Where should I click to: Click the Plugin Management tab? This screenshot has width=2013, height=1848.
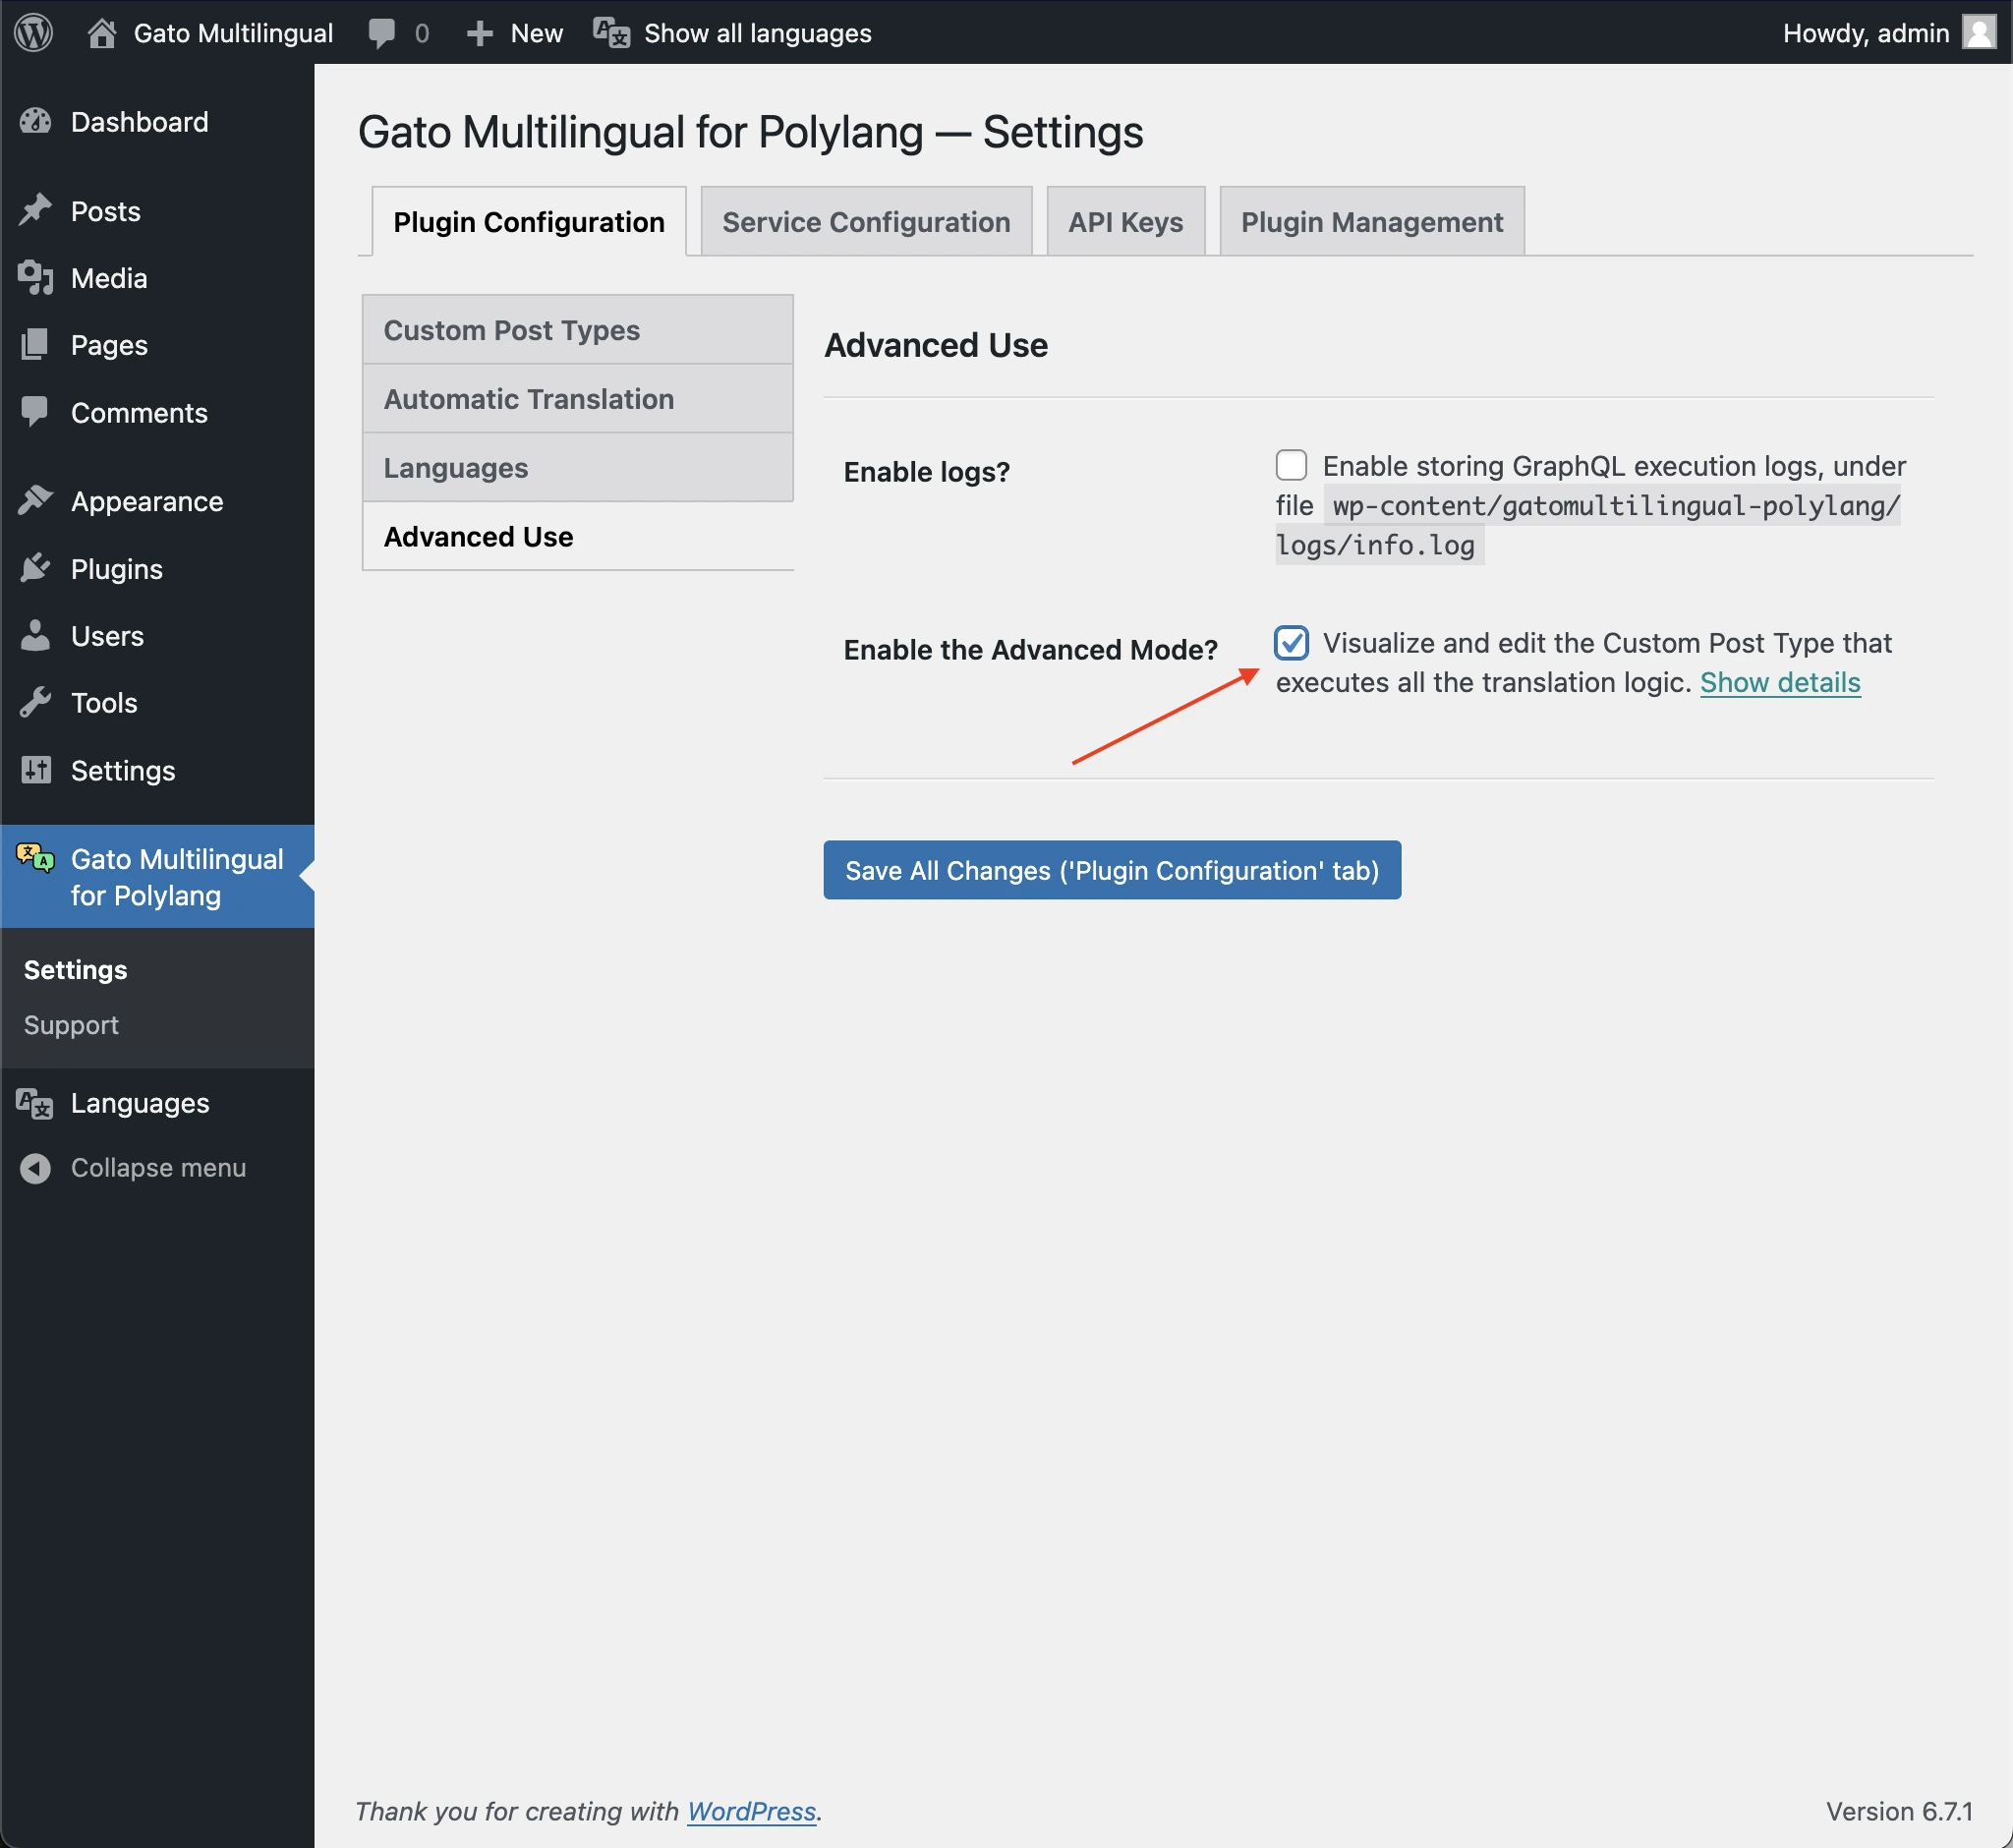point(1371,221)
